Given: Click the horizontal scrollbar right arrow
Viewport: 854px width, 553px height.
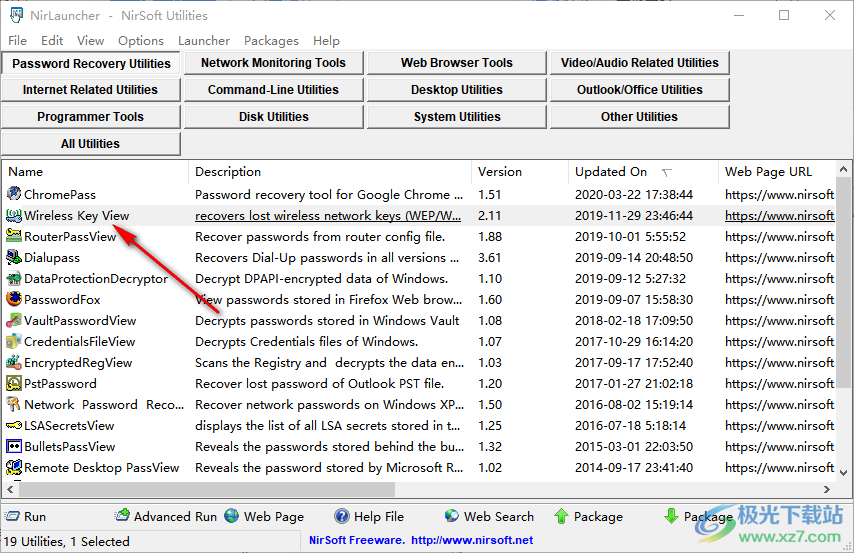Looking at the screenshot, I should (827, 489).
